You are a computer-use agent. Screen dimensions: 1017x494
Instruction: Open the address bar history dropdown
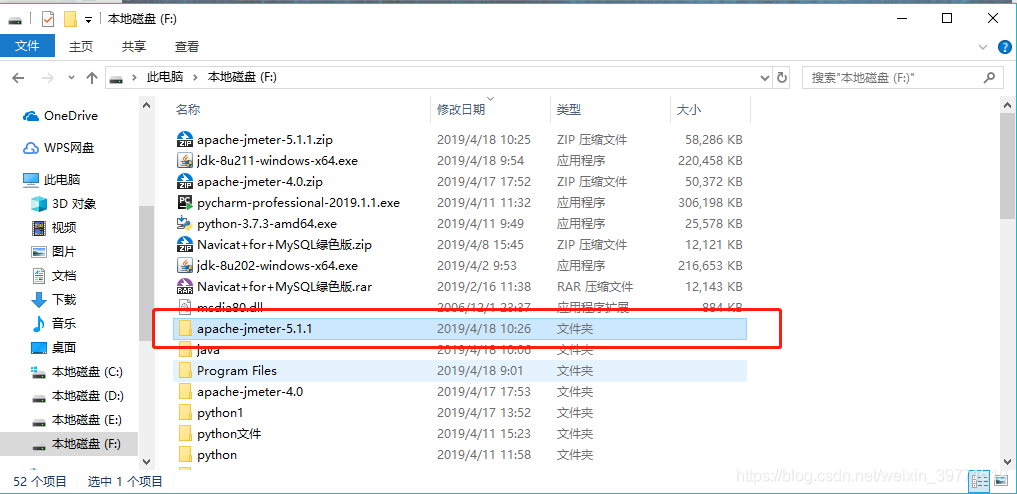(764, 78)
